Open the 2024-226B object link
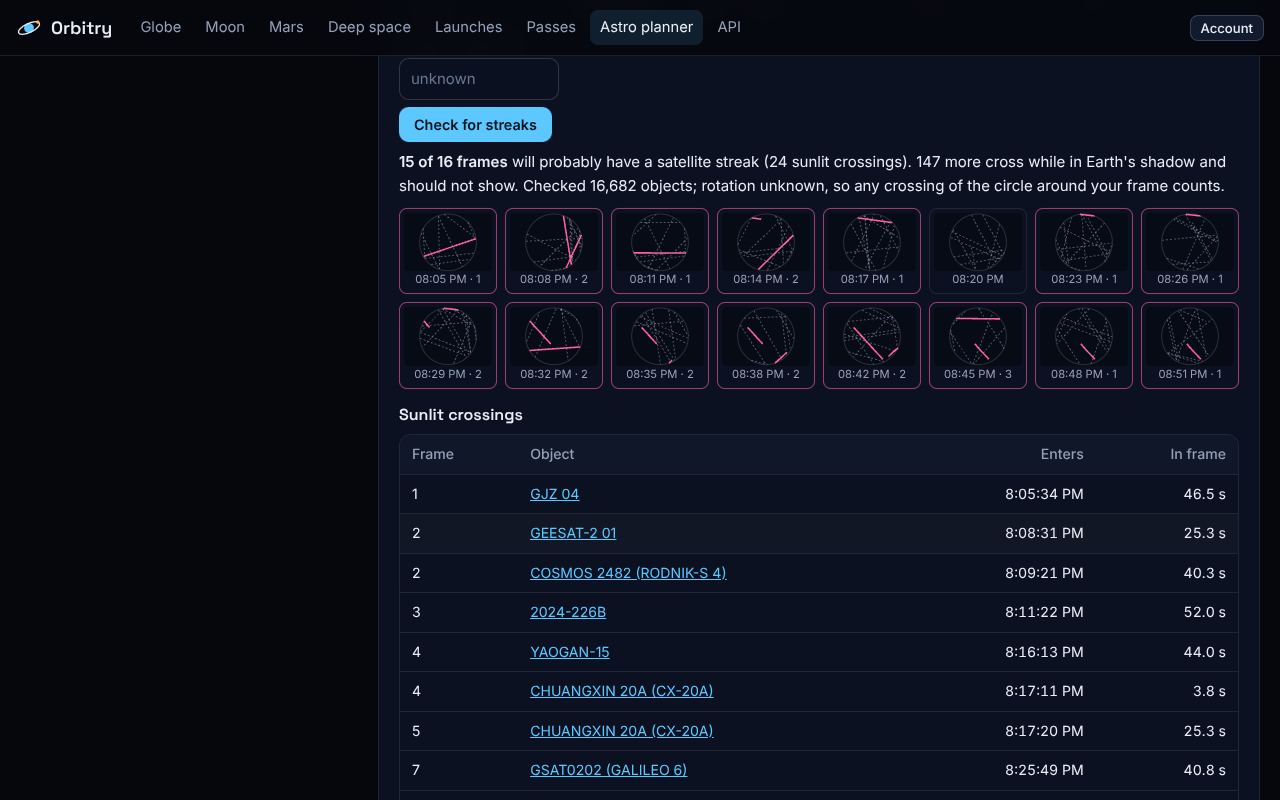The height and width of the screenshot is (800, 1280). tap(568, 612)
